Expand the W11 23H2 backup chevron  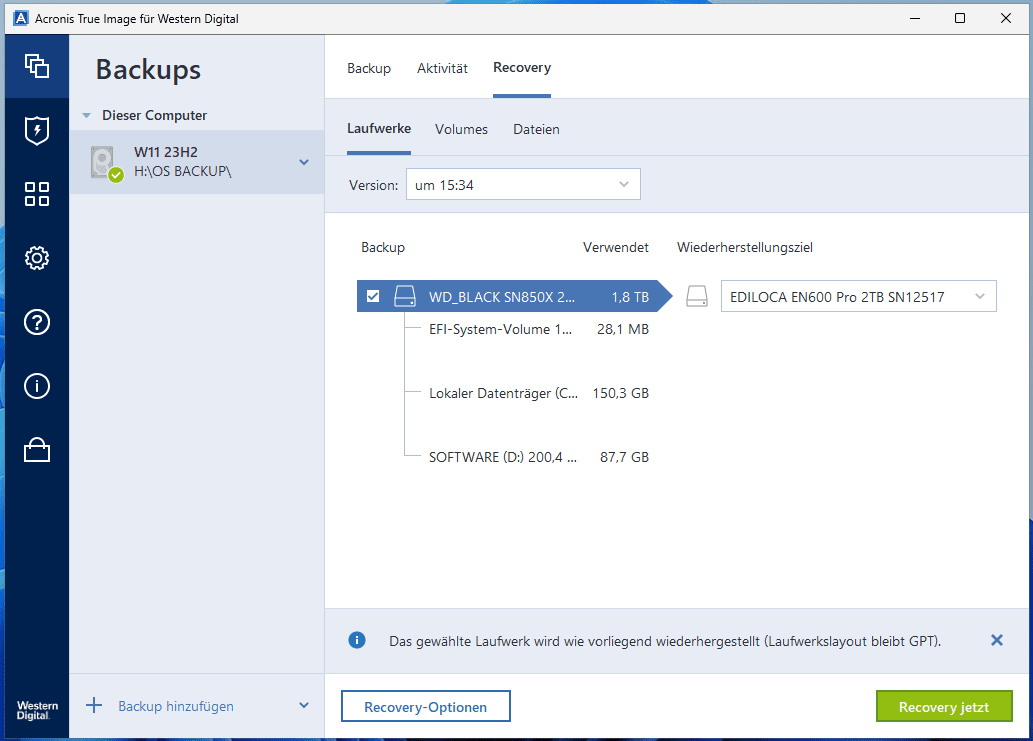click(x=304, y=162)
